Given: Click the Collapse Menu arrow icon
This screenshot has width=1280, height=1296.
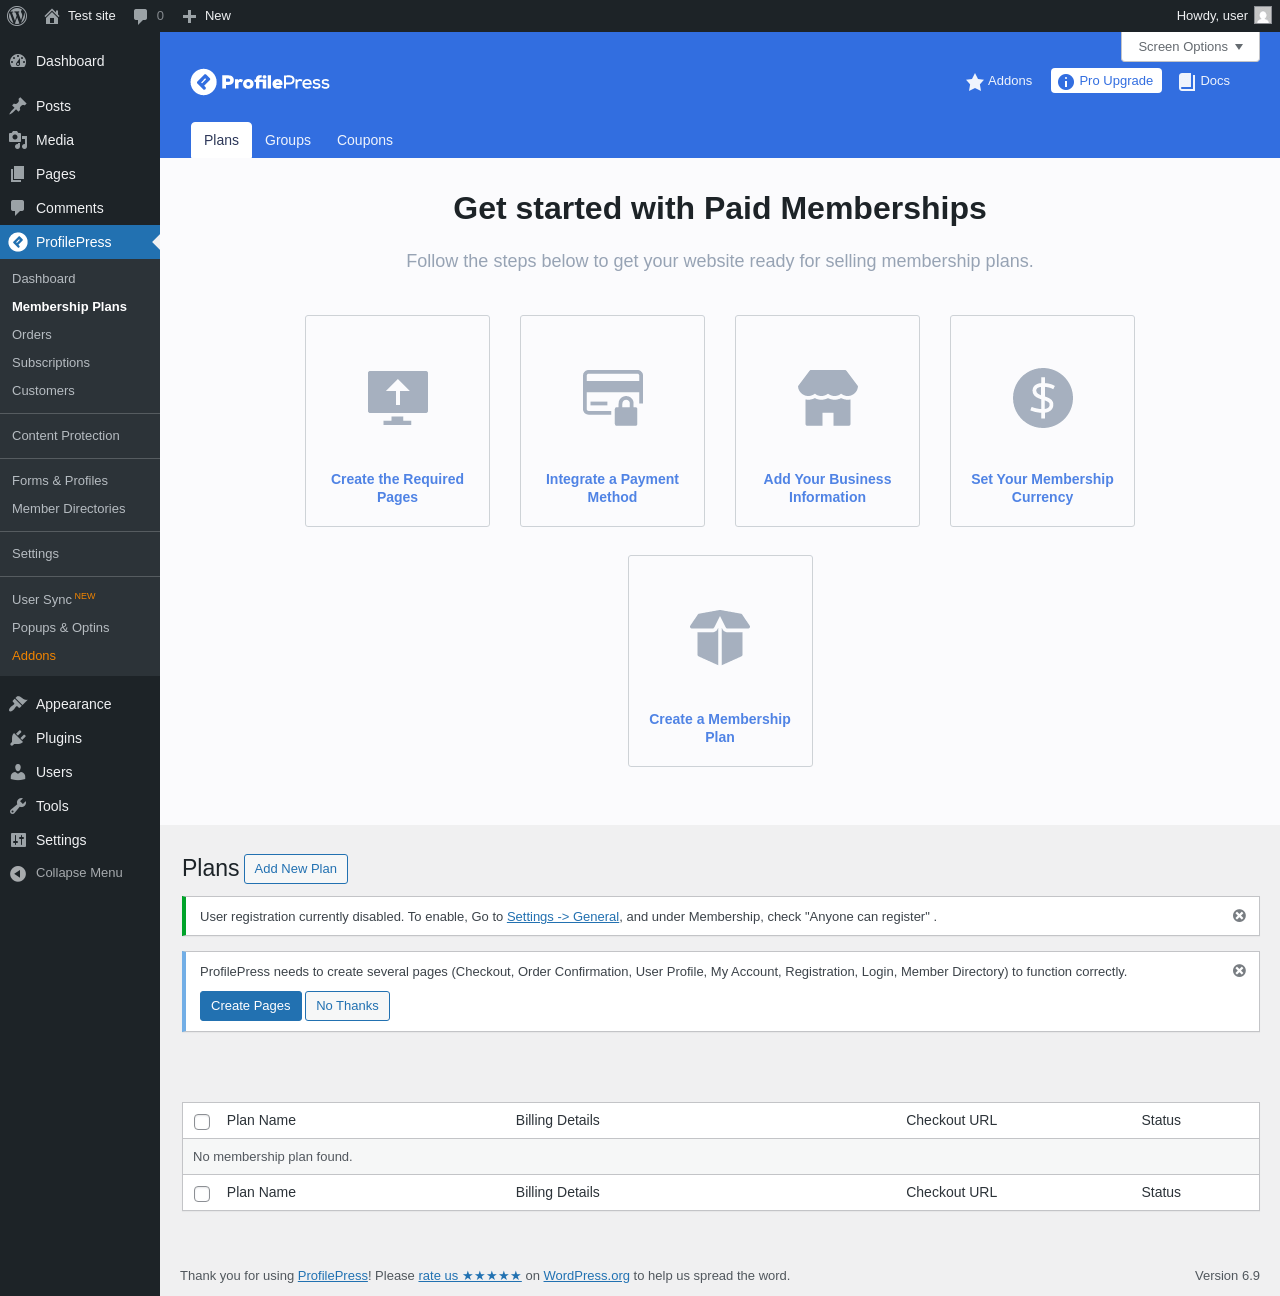Looking at the screenshot, I should tap(18, 874).
